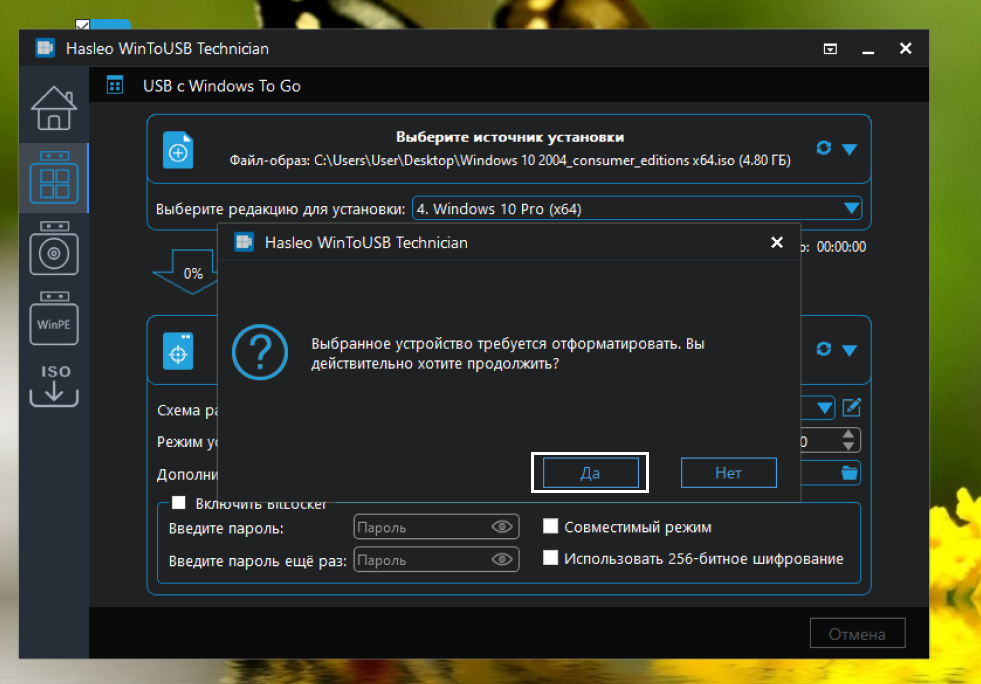Click the Отмена button
Image resolution: width=981 pixels, height=684 pixels.
857,633
